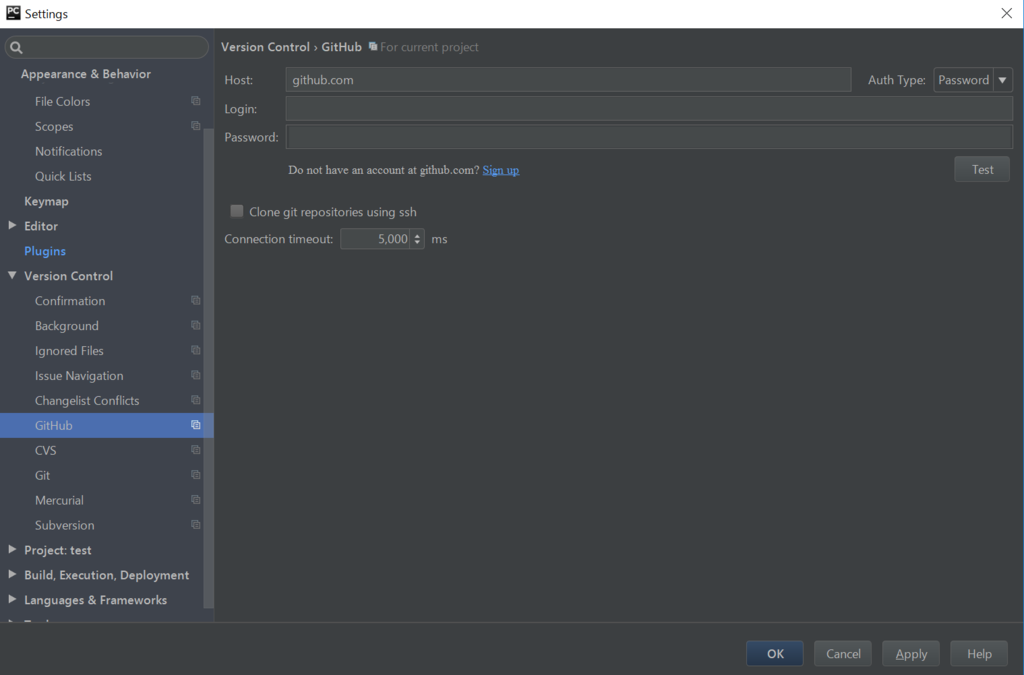Expand Build, Execution, Deployment section
1024x675 pixels.
(12, 574)
